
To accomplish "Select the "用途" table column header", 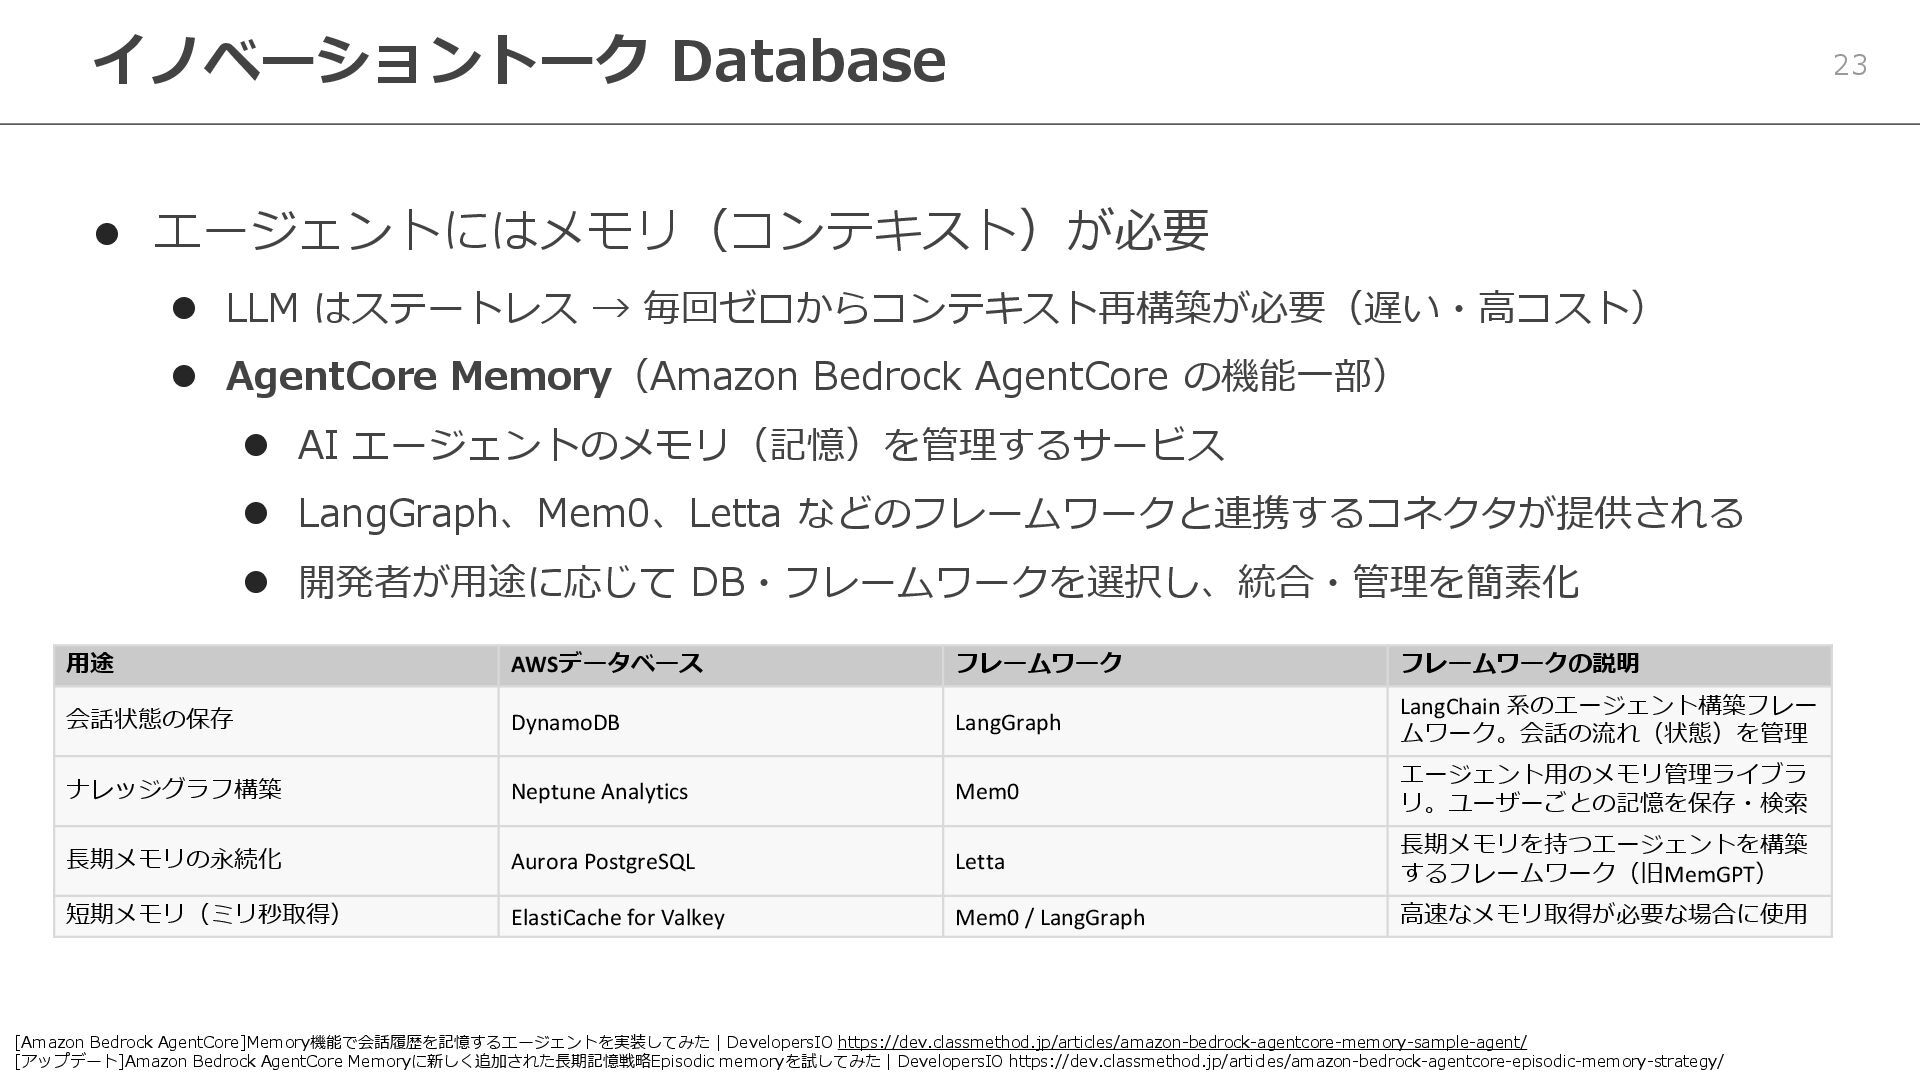I will [x=90, y=664].
